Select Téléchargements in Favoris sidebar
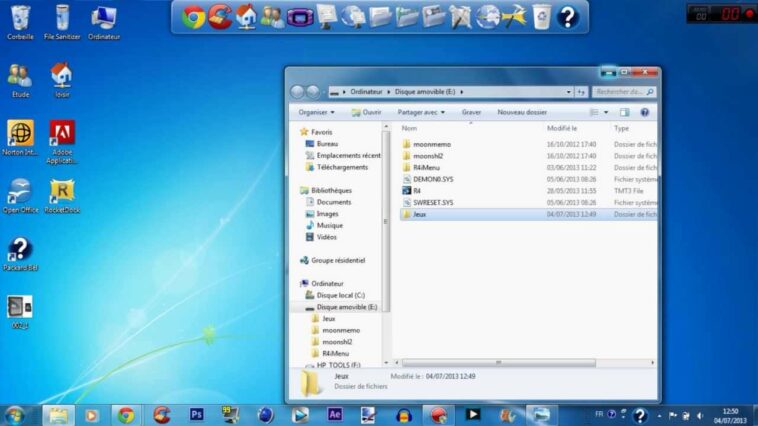The image size is (758, 426). (x=342, y=167)
